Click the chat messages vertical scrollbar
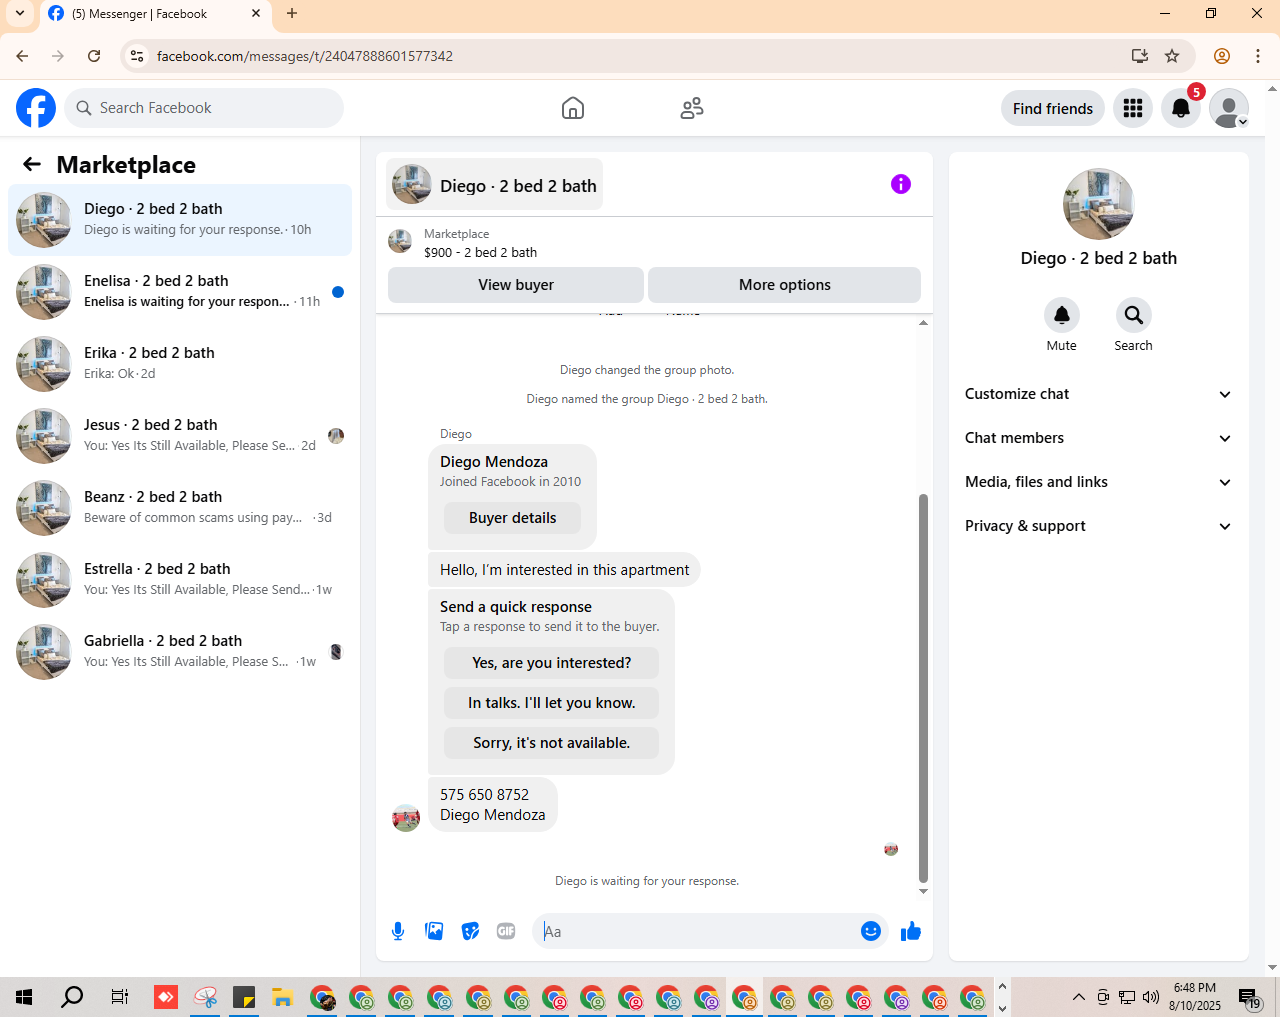1280x1017 pixels. (x=923, y=688)
